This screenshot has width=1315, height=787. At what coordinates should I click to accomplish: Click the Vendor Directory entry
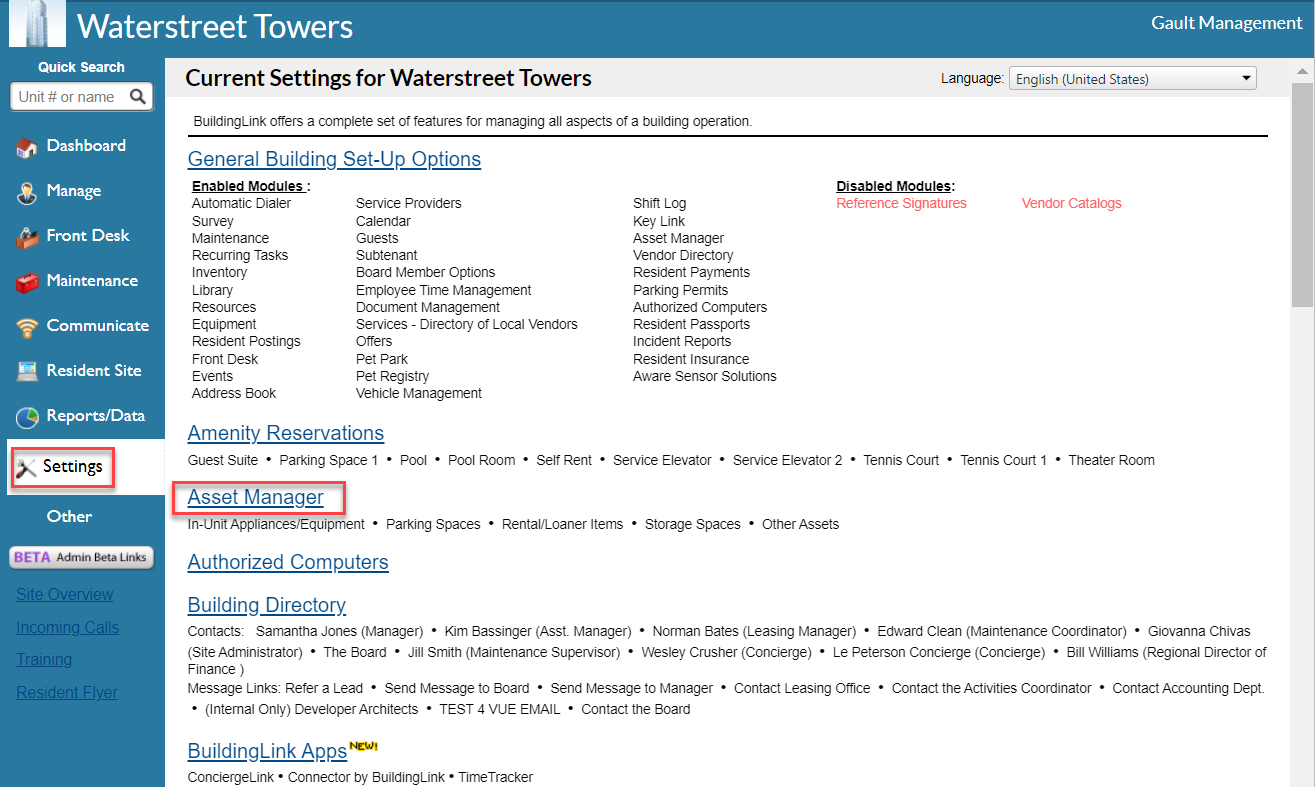coord(683,255)
